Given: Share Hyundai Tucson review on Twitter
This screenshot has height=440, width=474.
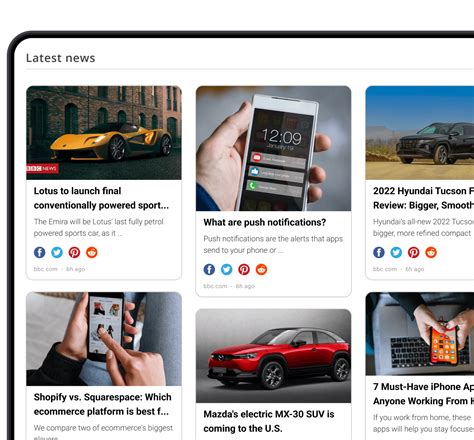Looking at the screenshot, I should coord(396,252).
